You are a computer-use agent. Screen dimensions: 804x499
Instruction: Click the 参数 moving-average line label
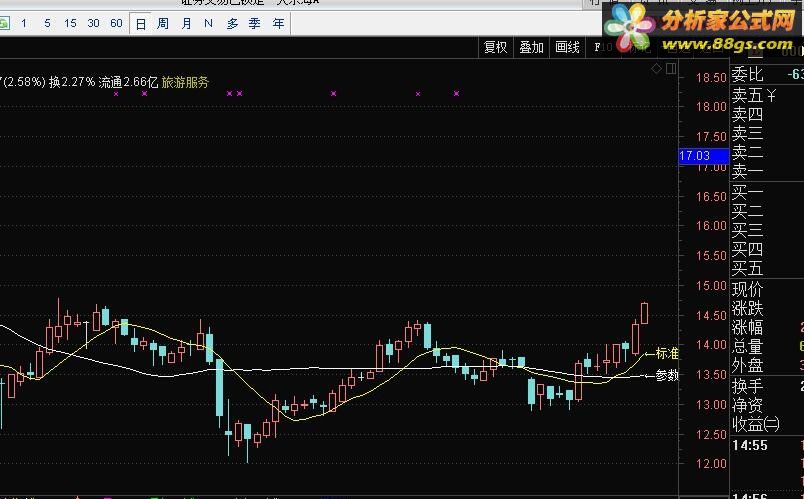(667, 375)
